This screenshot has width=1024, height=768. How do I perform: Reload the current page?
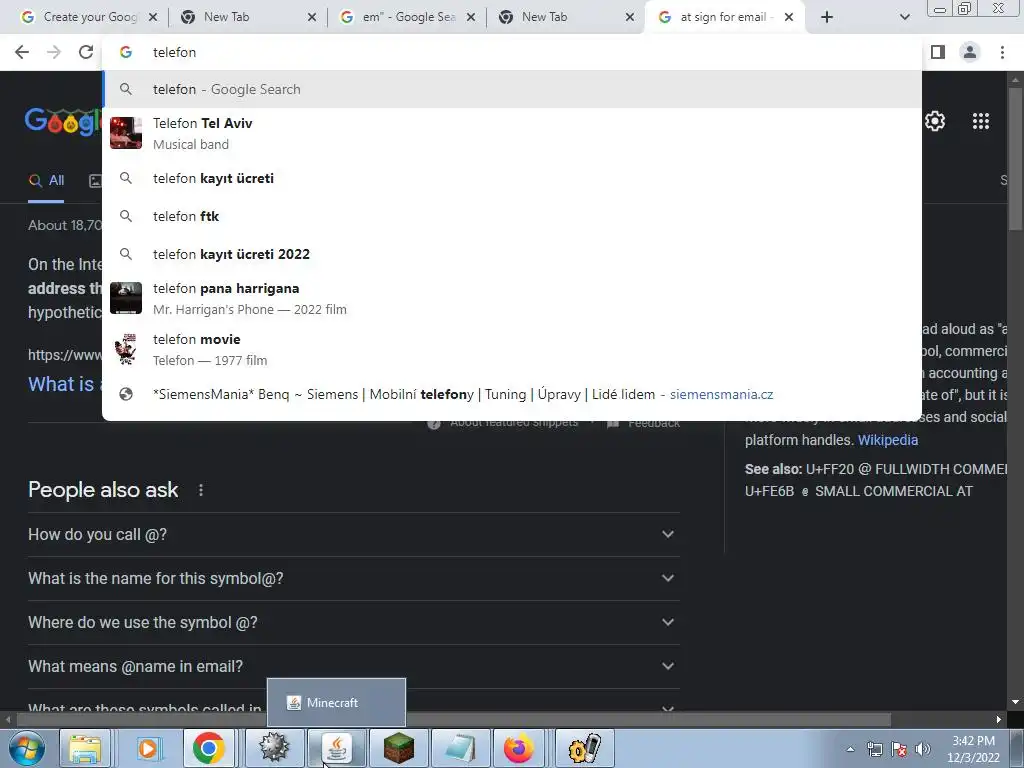point(86,52)
